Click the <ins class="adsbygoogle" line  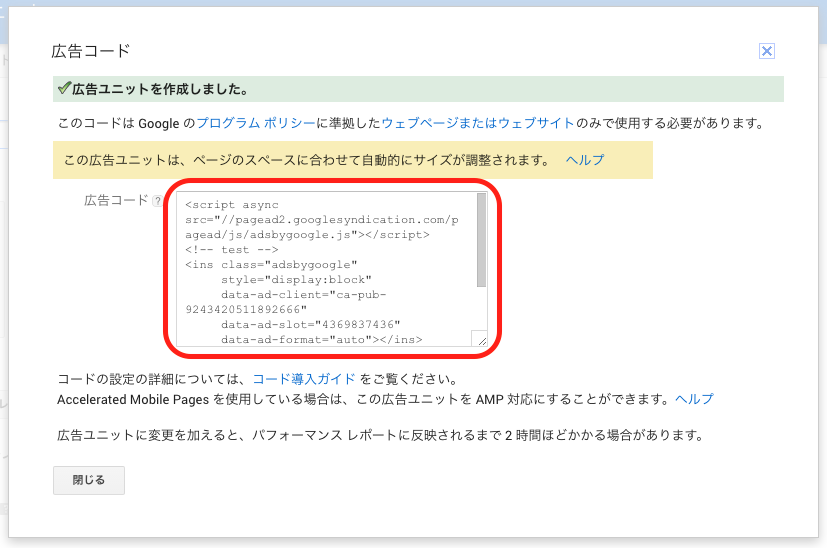click(271, 265)
